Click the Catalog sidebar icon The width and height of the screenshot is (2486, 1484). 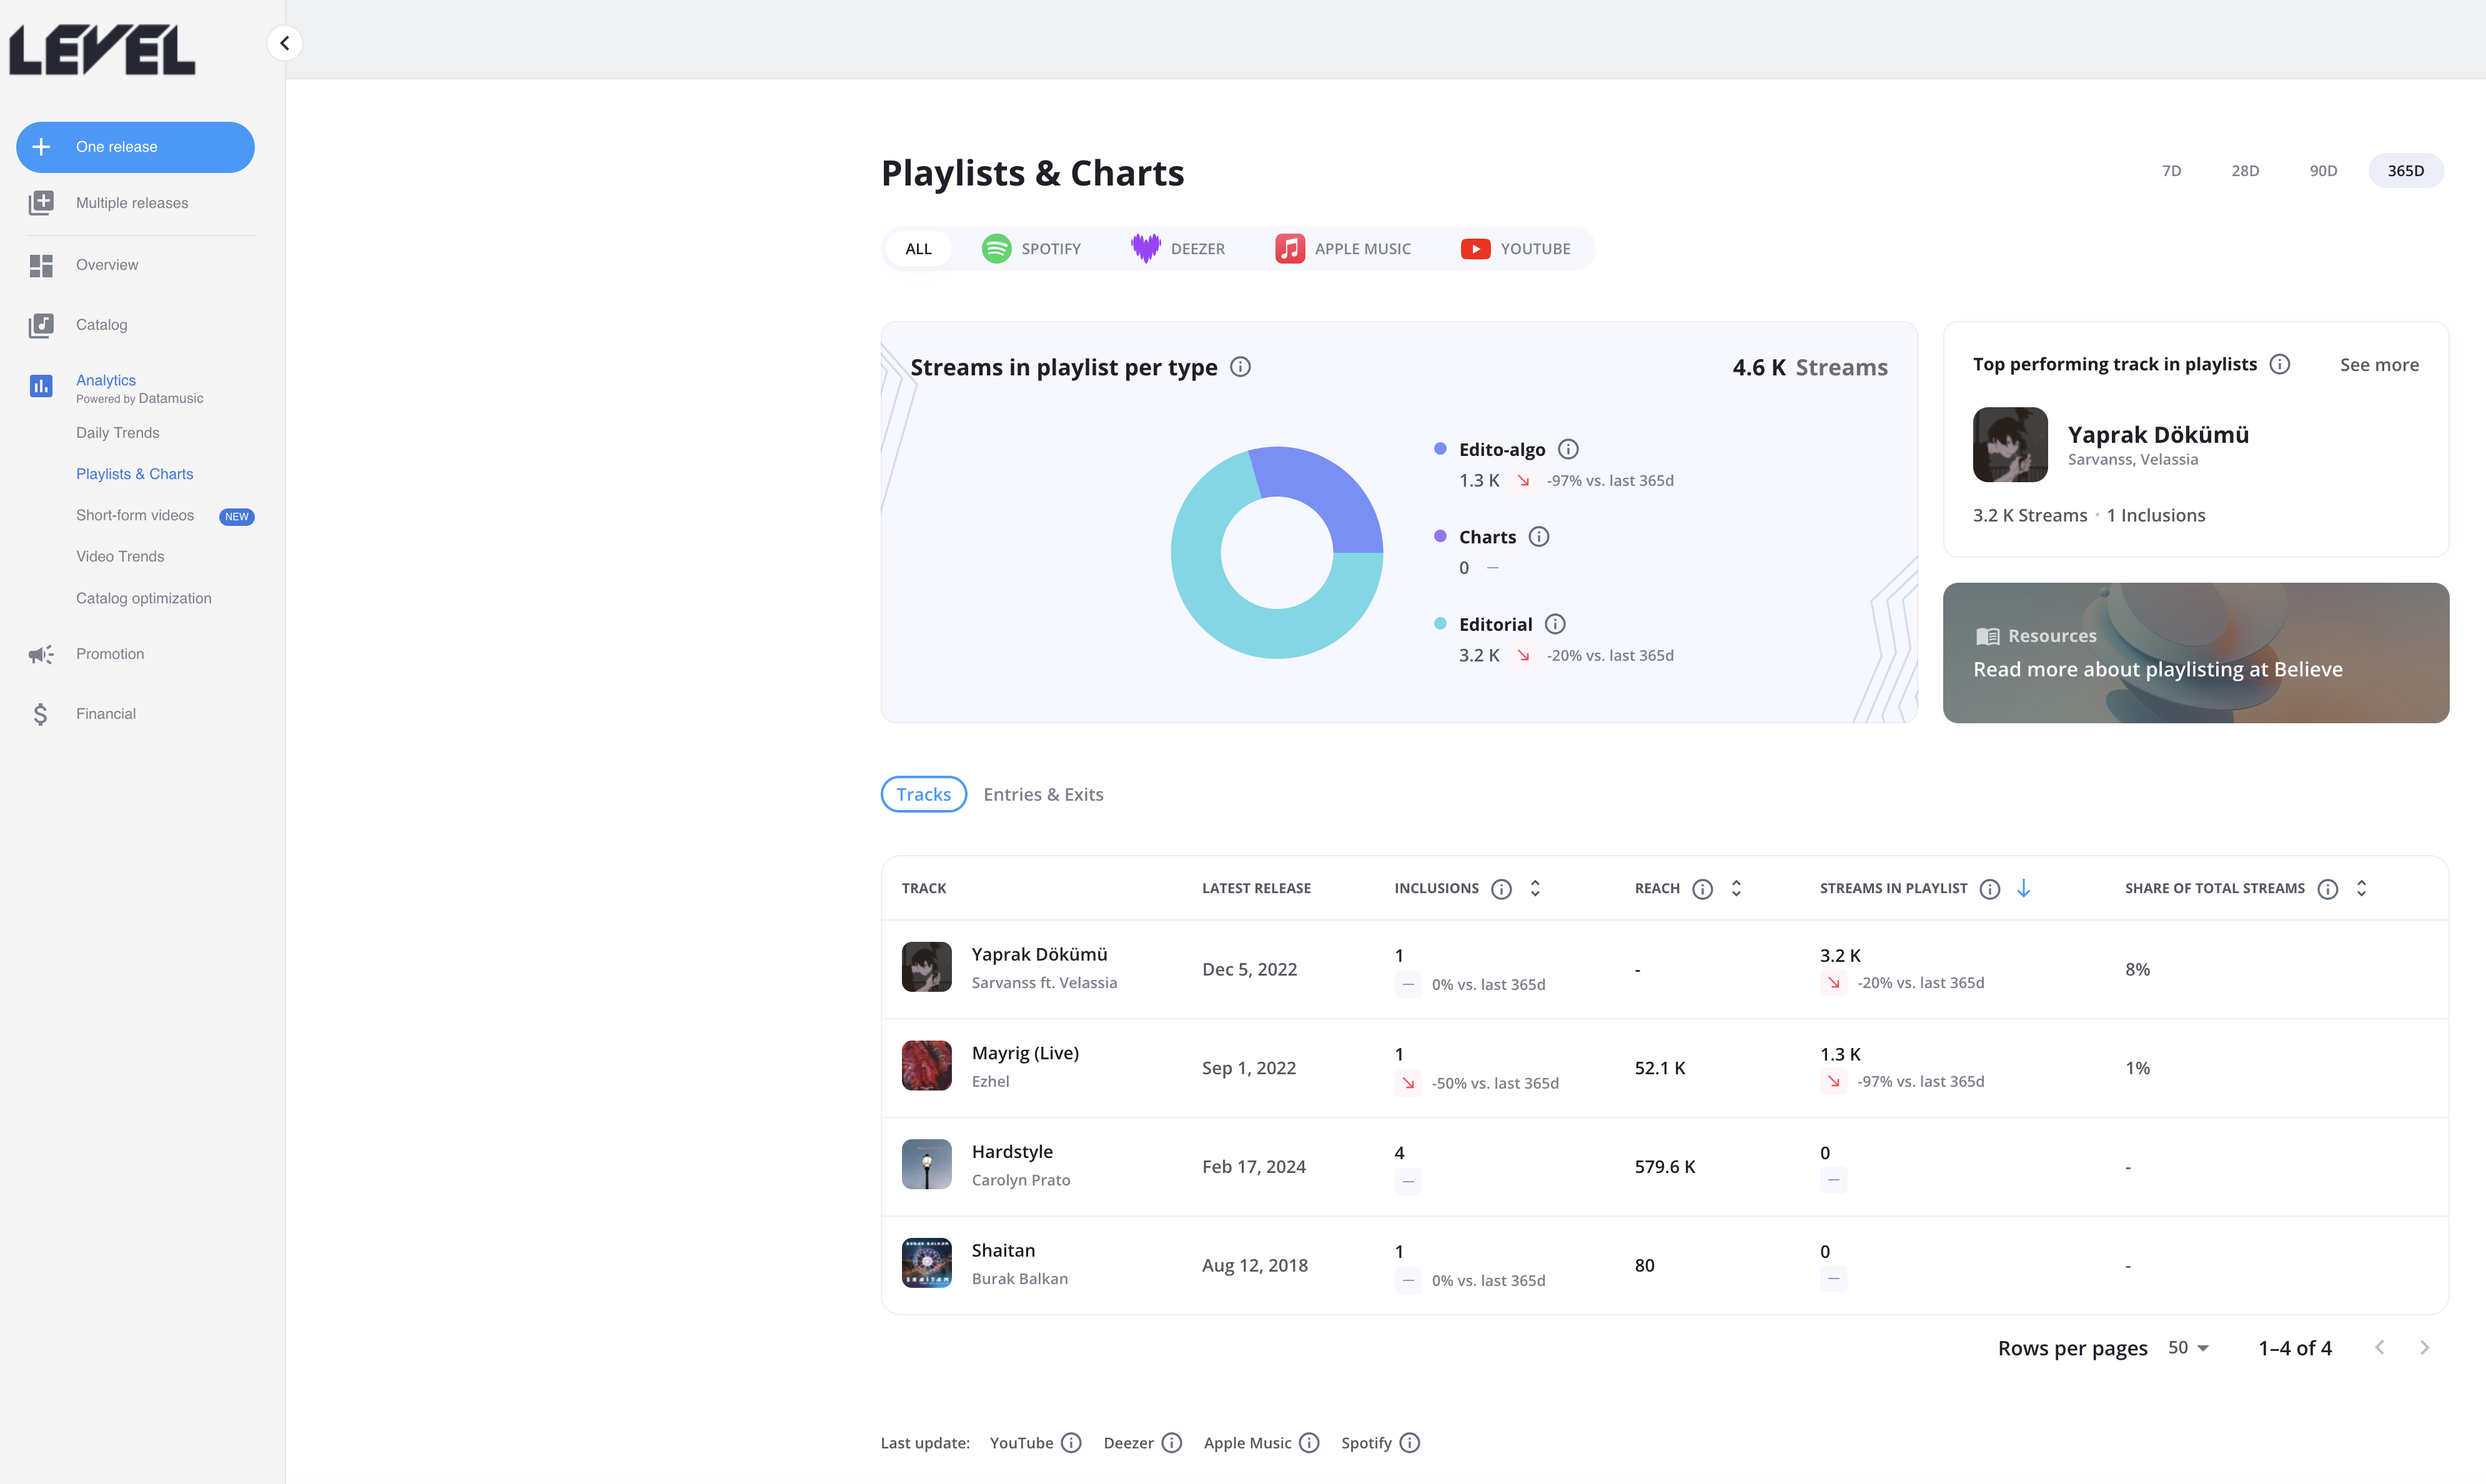point(41,325)
